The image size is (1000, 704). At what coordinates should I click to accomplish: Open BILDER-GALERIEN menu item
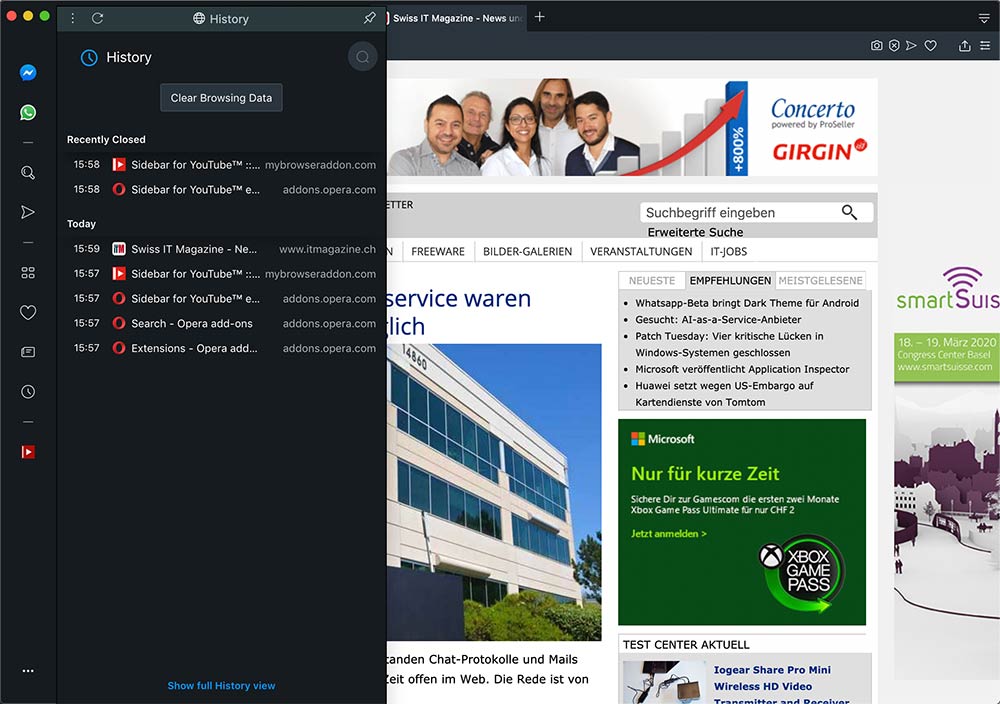[527, 251]
